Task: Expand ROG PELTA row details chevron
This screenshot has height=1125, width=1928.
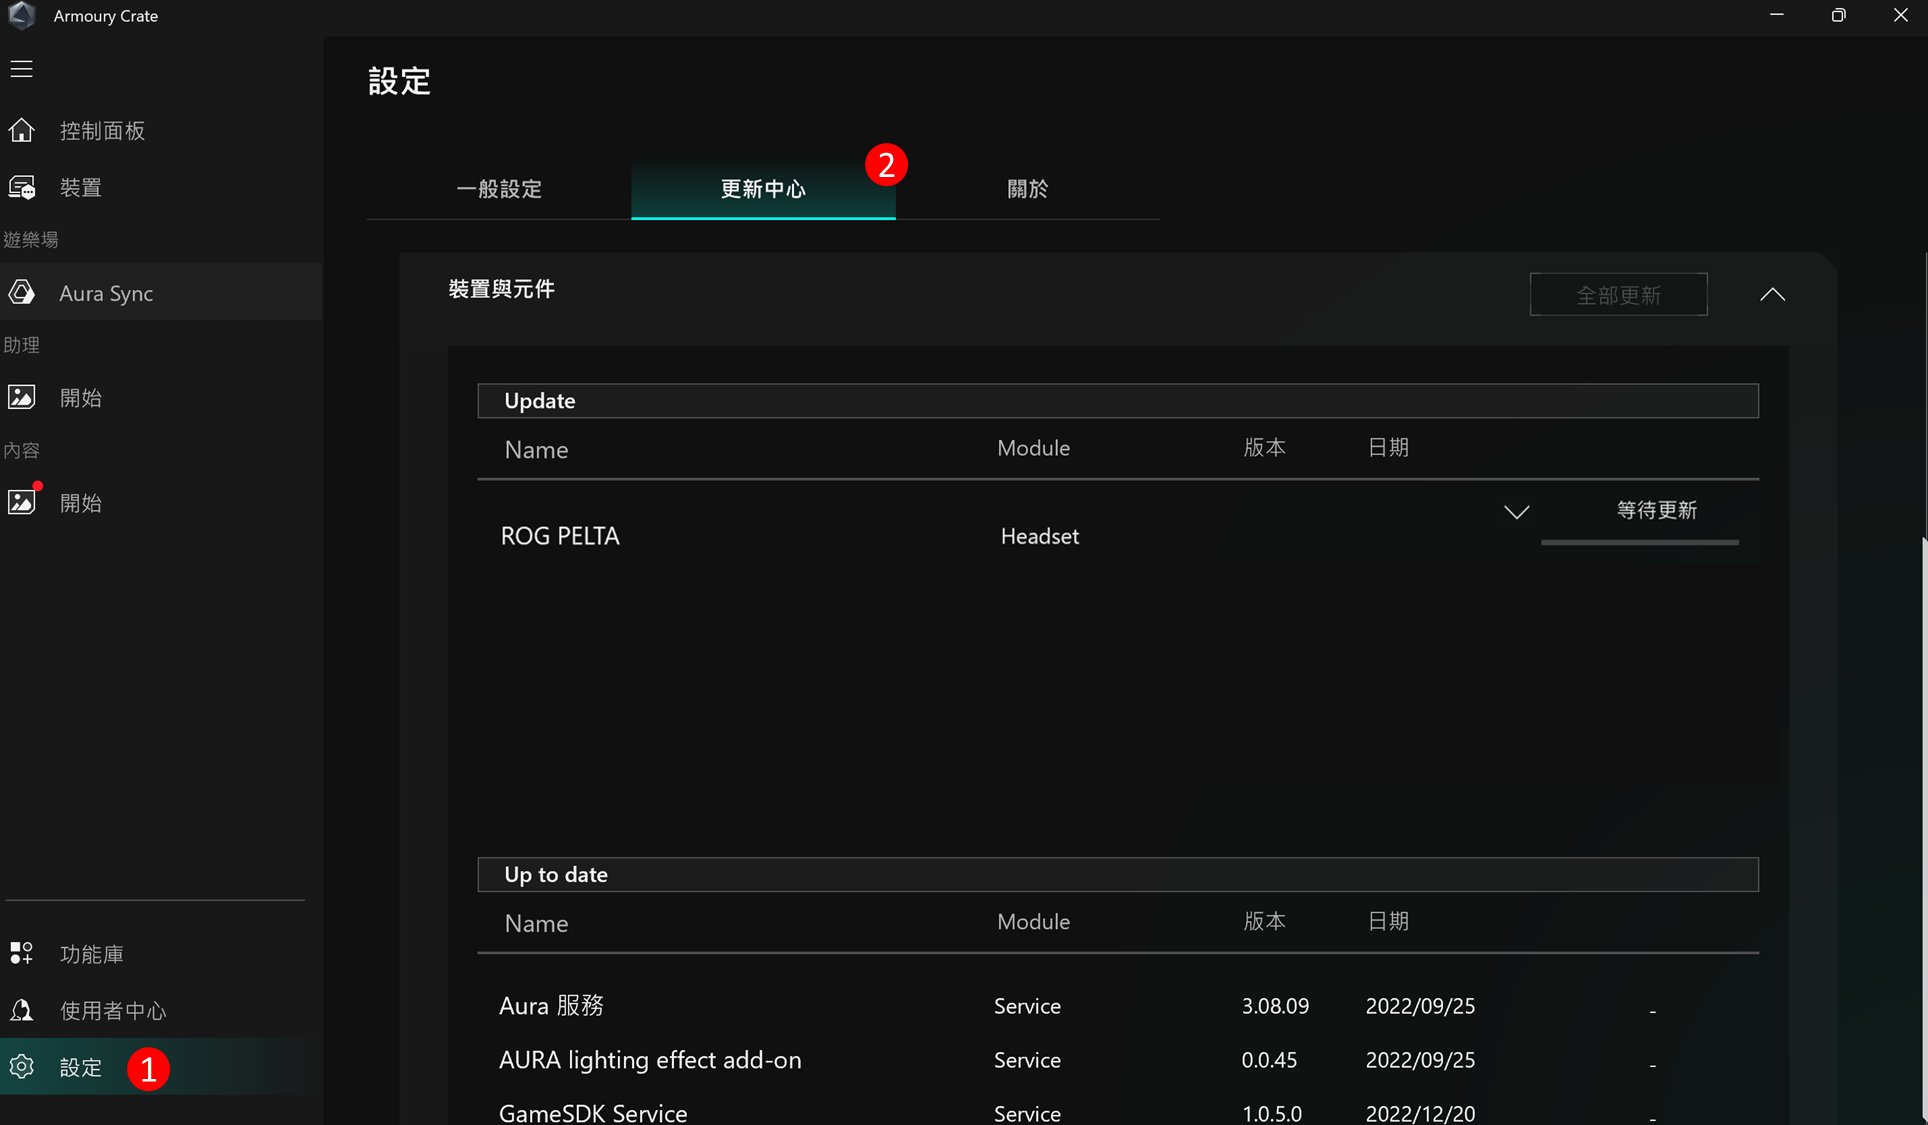Action: [x=1516, y=512]
